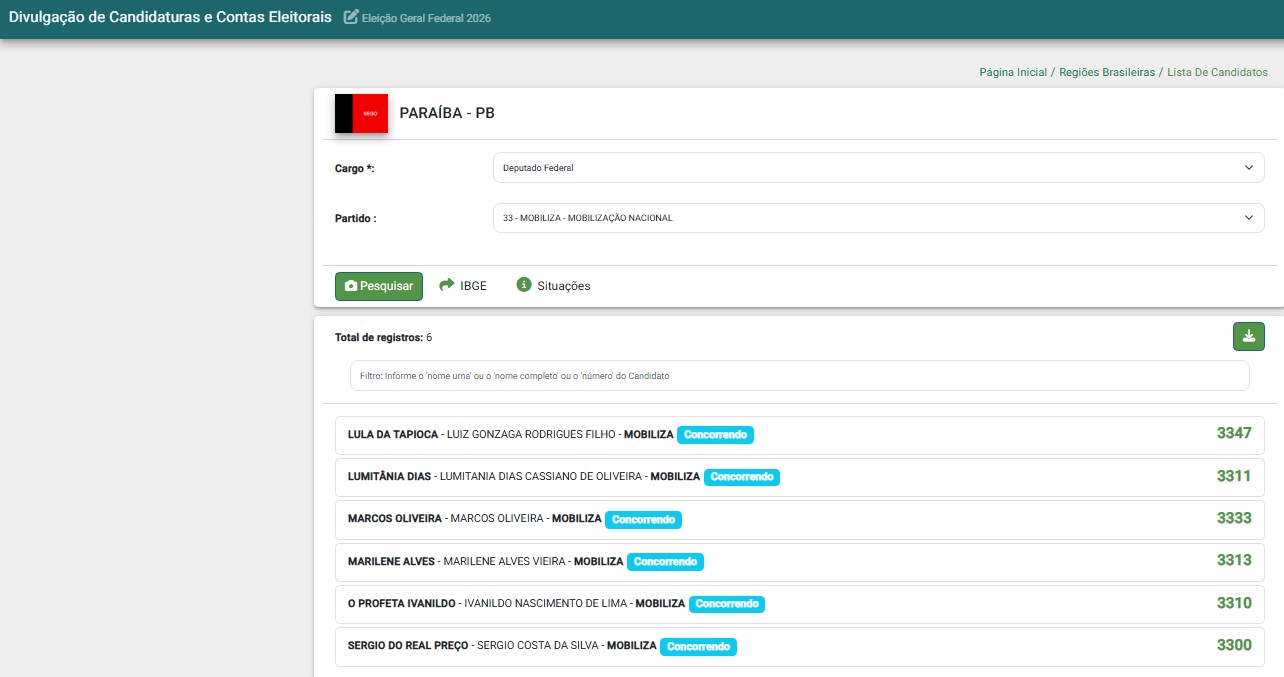The image size is (1284, 677).
Task: Click candidate number 3300
Action: tap(1234, 645)
